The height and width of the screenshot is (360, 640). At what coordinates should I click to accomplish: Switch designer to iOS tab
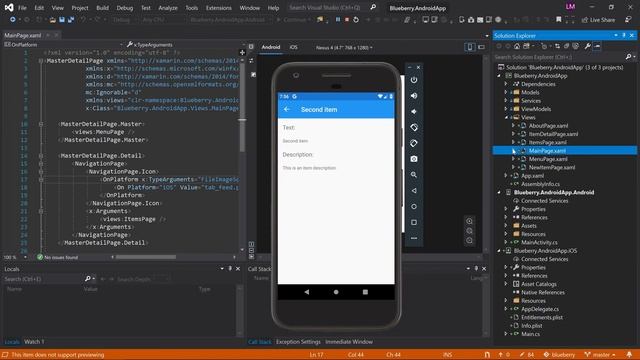pyautogui.click(x=293, y=47)
